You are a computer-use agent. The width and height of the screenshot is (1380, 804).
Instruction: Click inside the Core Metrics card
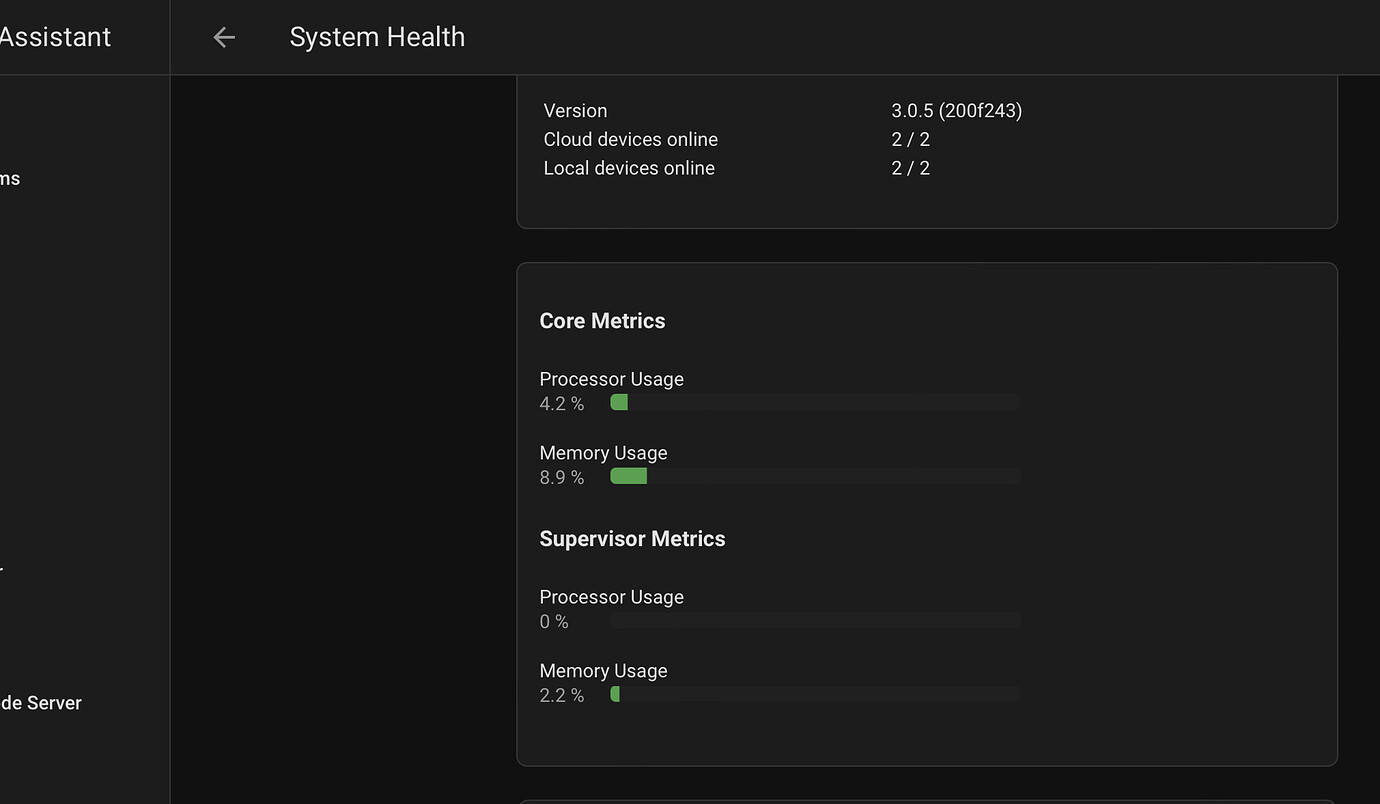[926, 514]
